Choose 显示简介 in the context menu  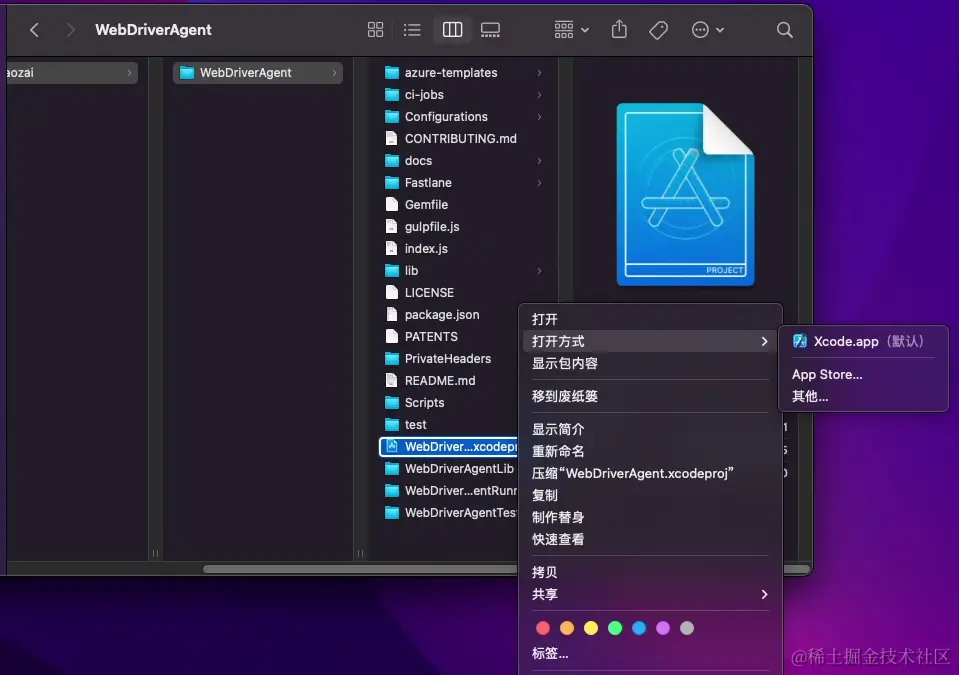click(650, 429)
